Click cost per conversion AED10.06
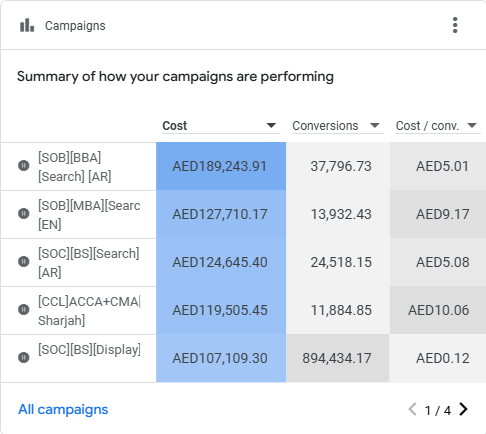This screenshot has height=434, width=486. coord(439,310)
